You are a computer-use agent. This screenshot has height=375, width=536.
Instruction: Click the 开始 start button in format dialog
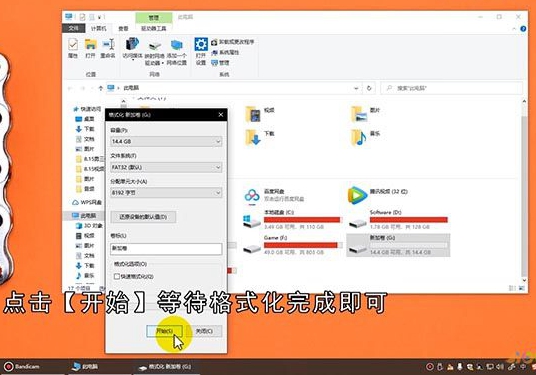(164, 331)
